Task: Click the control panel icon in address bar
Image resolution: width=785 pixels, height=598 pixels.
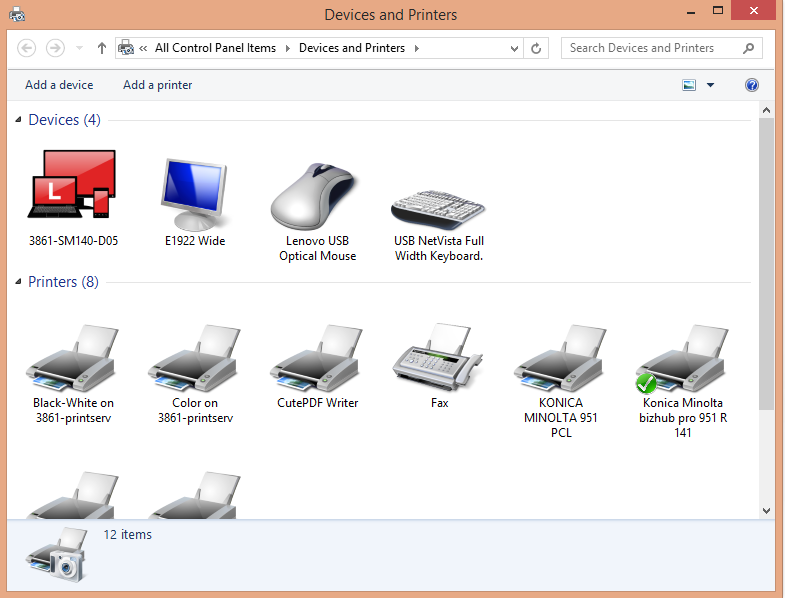Action: [x=126, y=48]
